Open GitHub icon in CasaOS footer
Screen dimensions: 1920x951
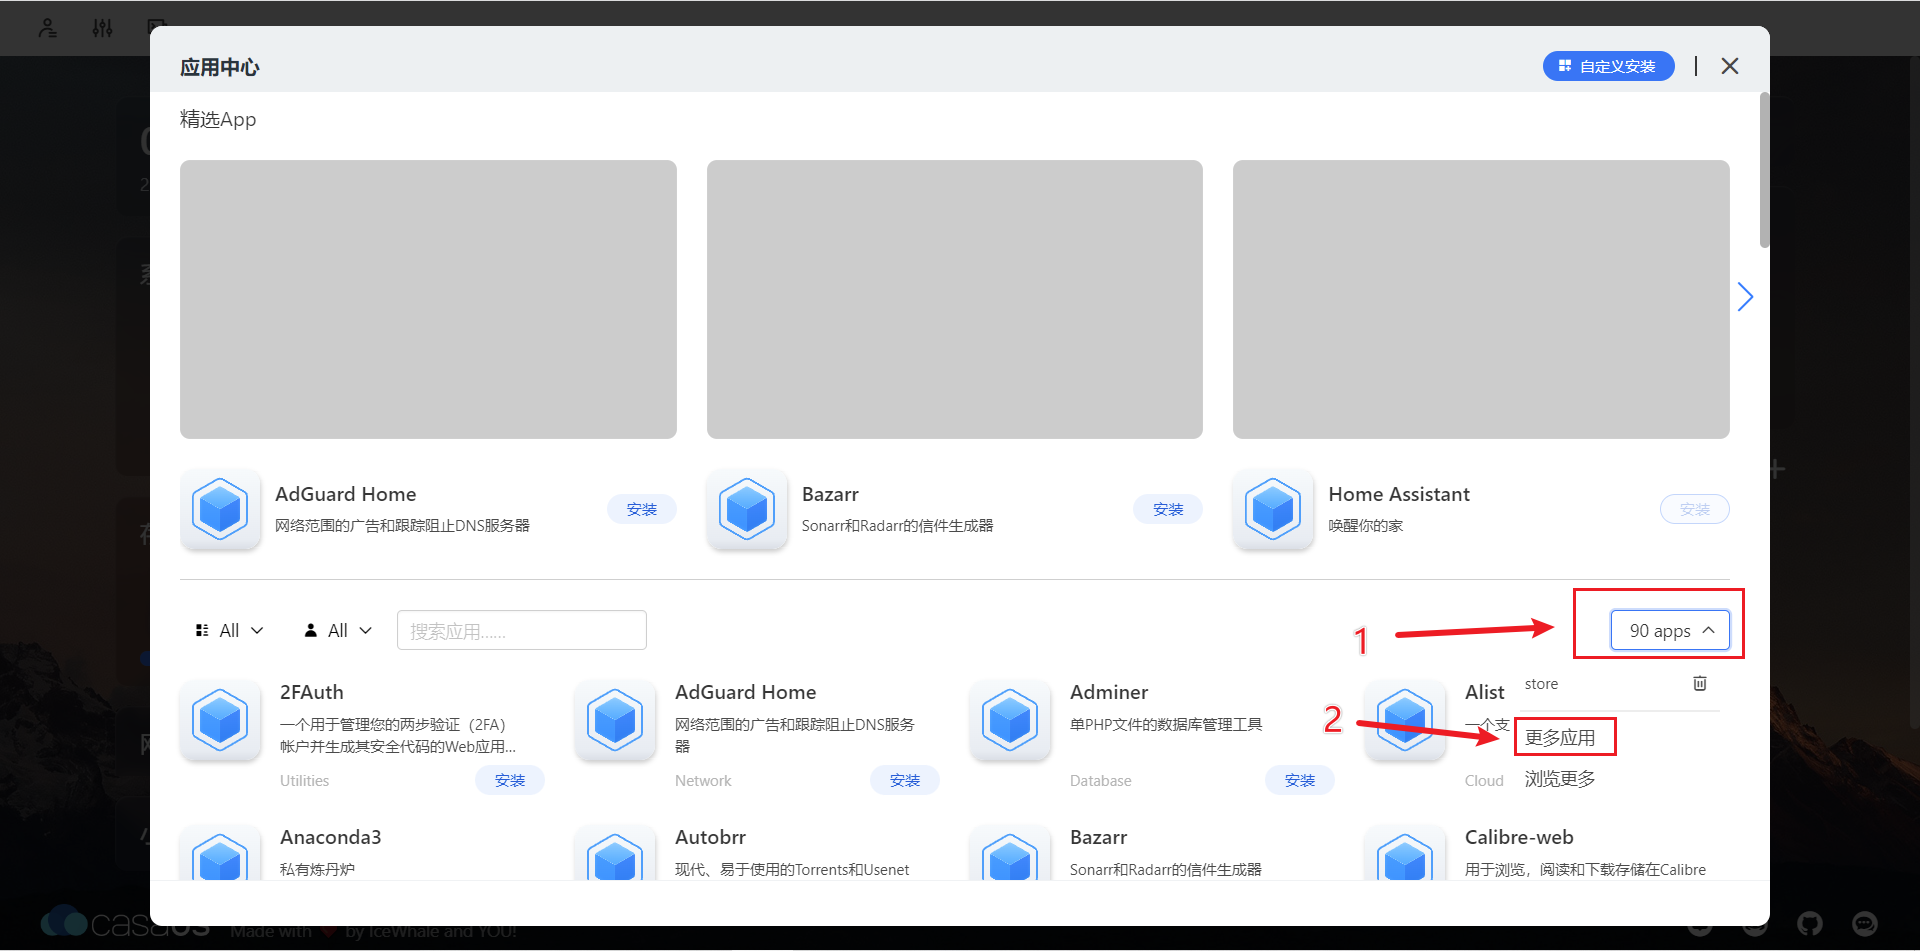tap(1810, 923)
